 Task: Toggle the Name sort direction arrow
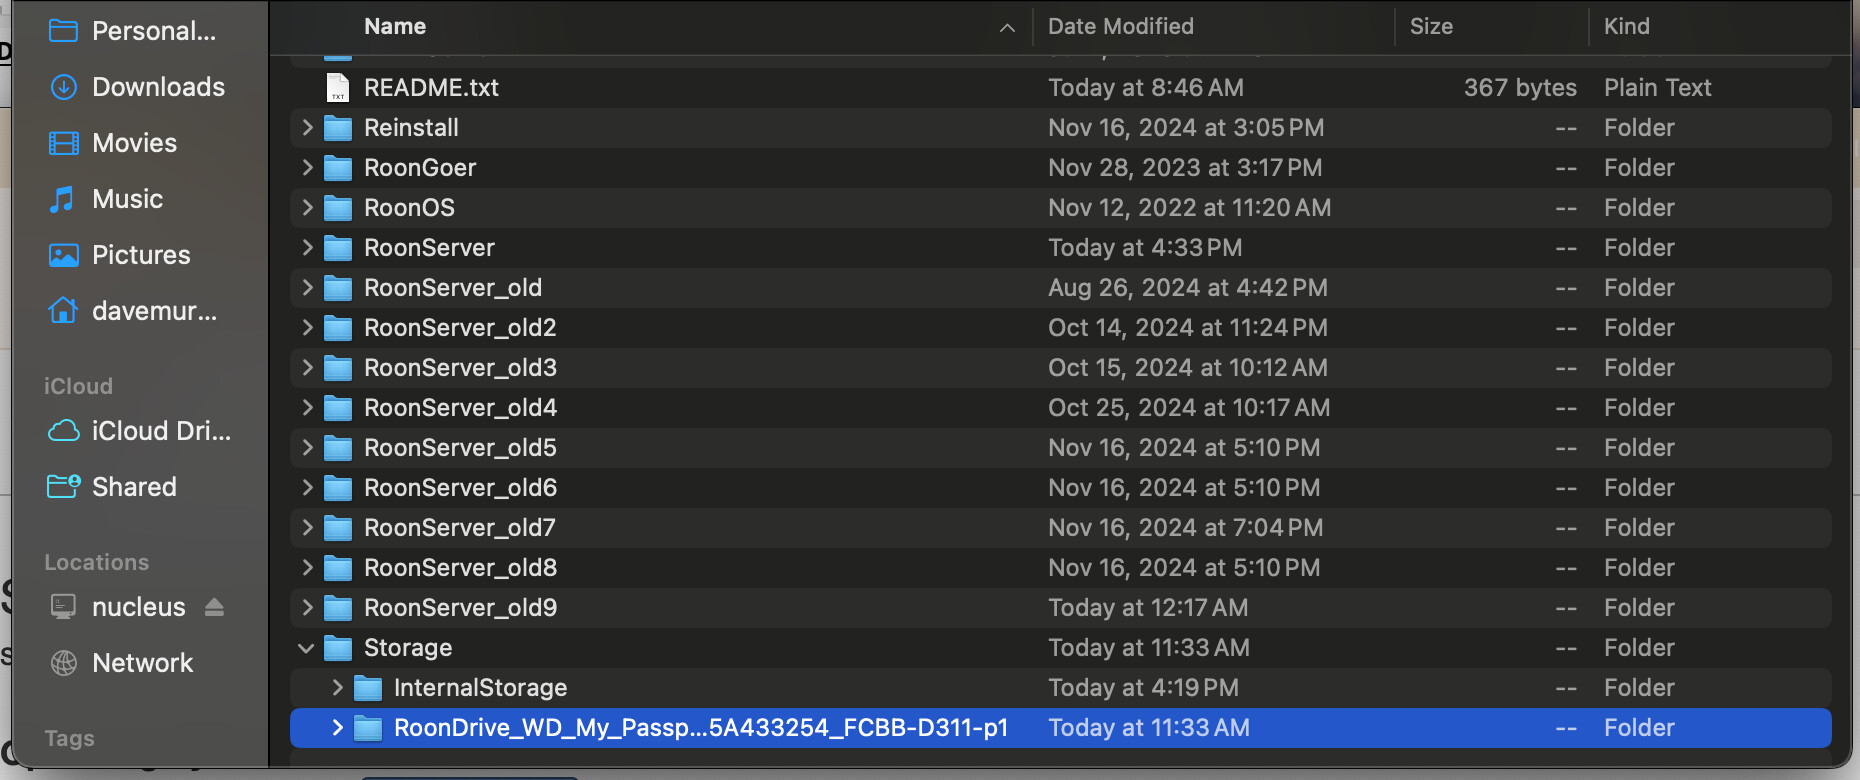click(1007, 28)
